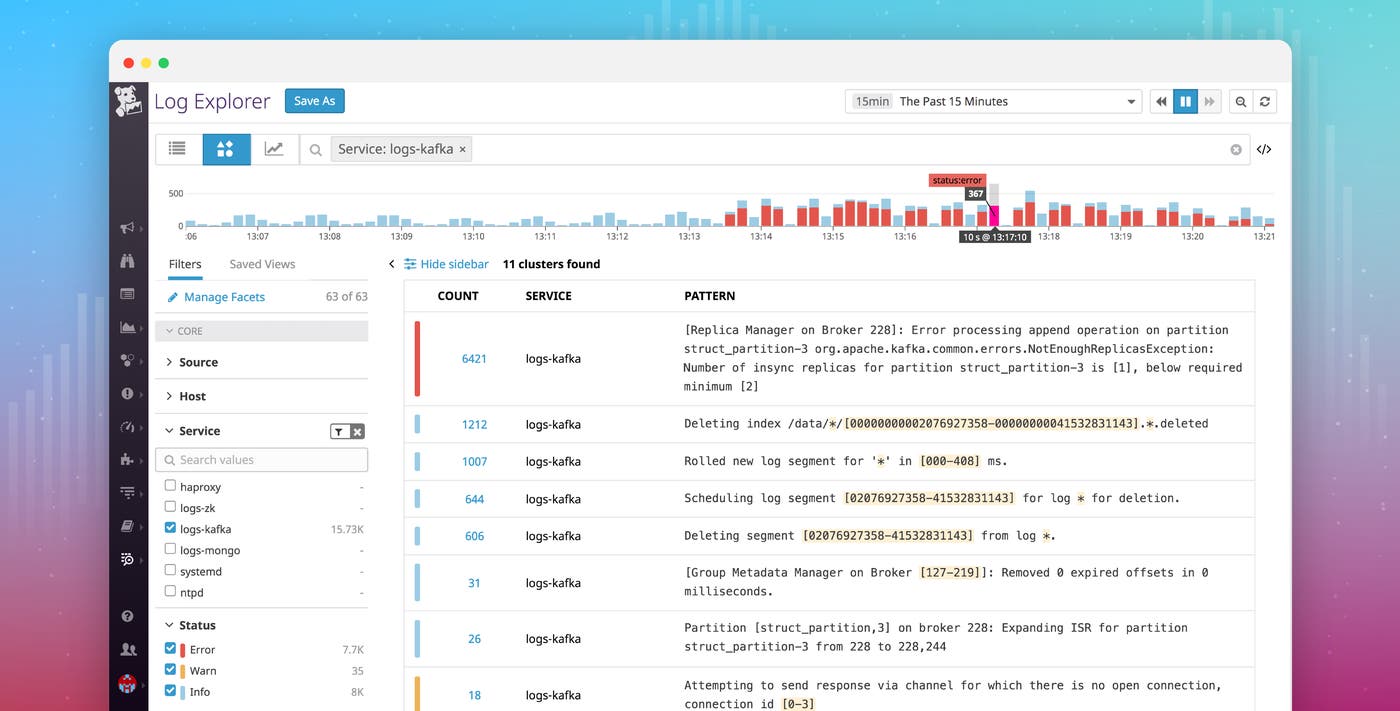This screenshot has width=1400, height=711.
Task: Open the query code editor
Action: pos(1264,148)
